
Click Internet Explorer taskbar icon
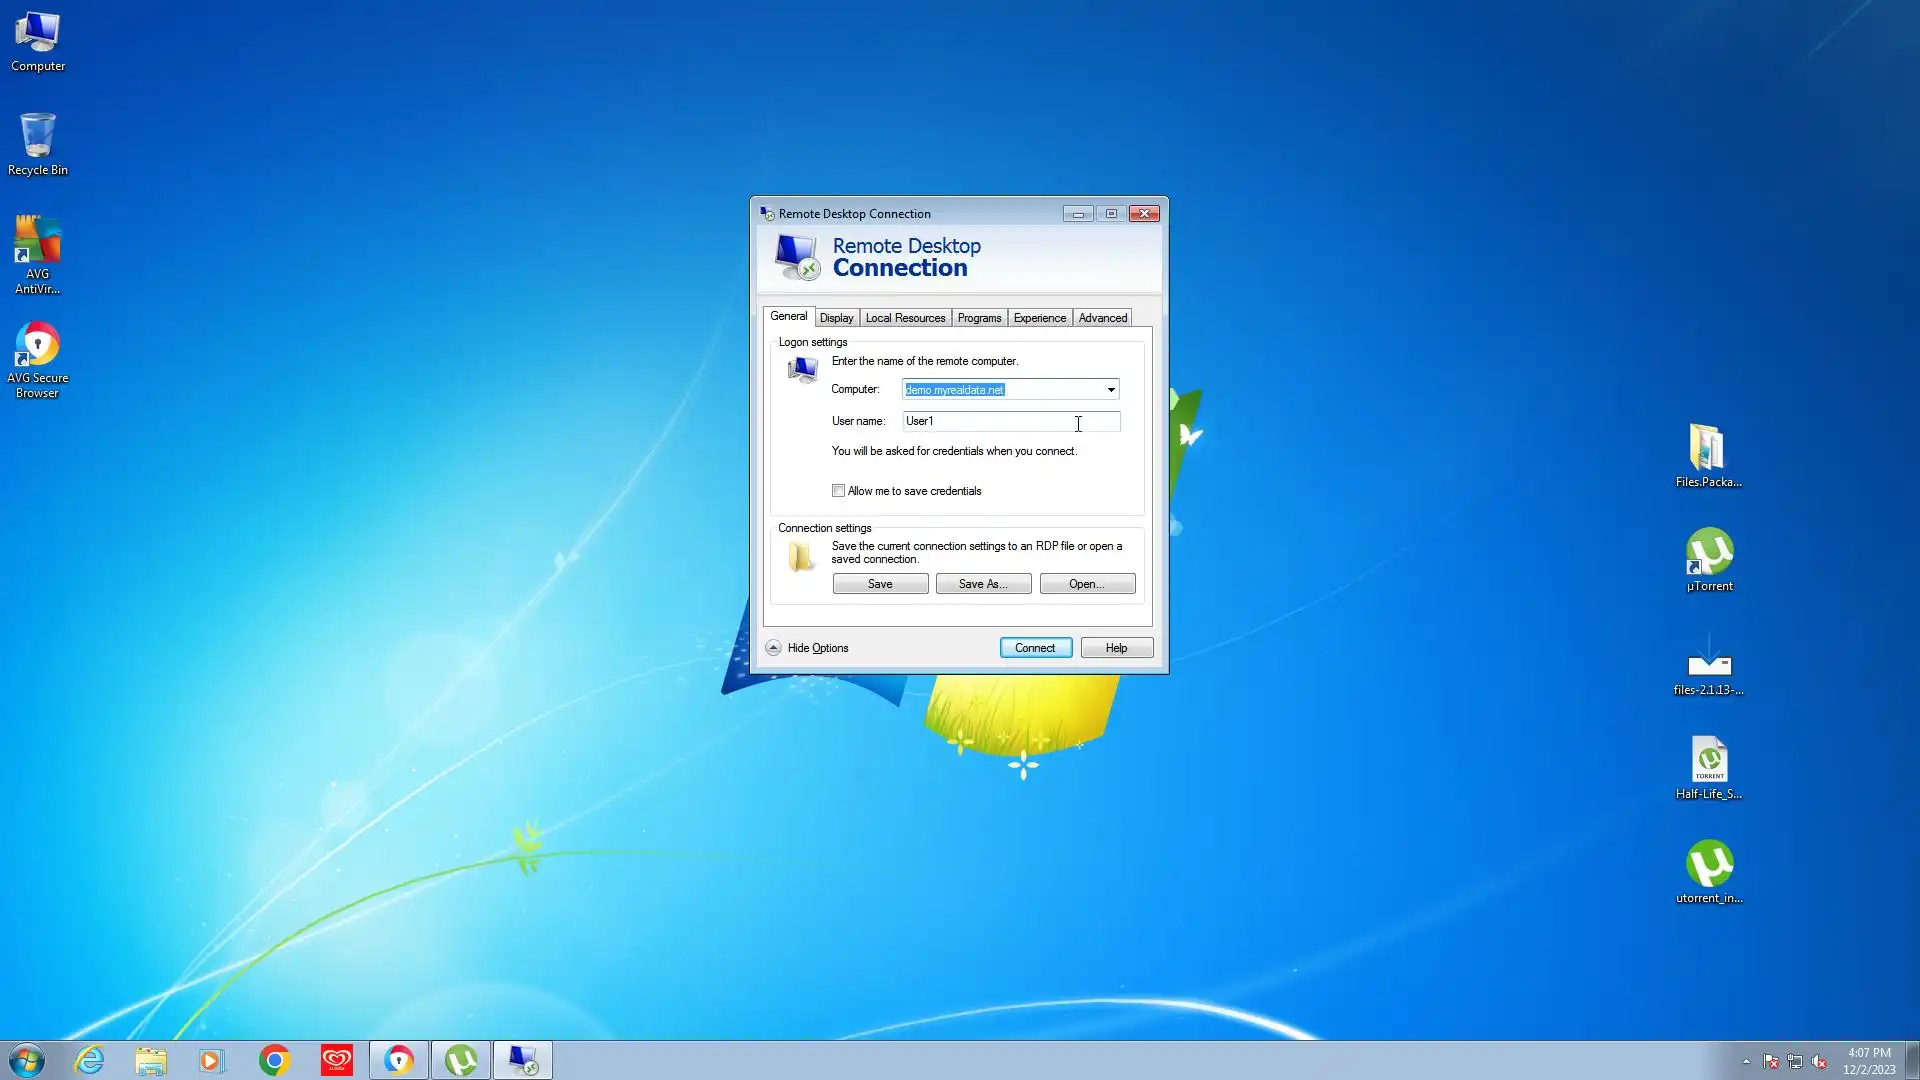90,1060
